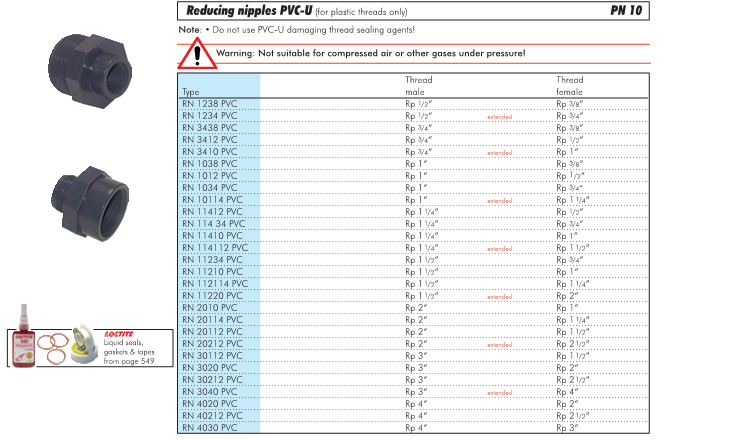This screenshot has width=740, height=440.
Task: Select the RN 20212 PVC type entry
Action: pos(212,344)
